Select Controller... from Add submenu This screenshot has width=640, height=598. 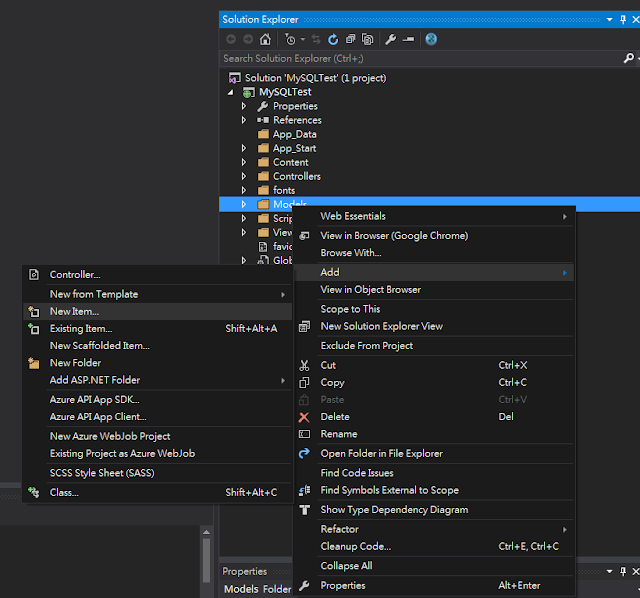pos(158,275)
